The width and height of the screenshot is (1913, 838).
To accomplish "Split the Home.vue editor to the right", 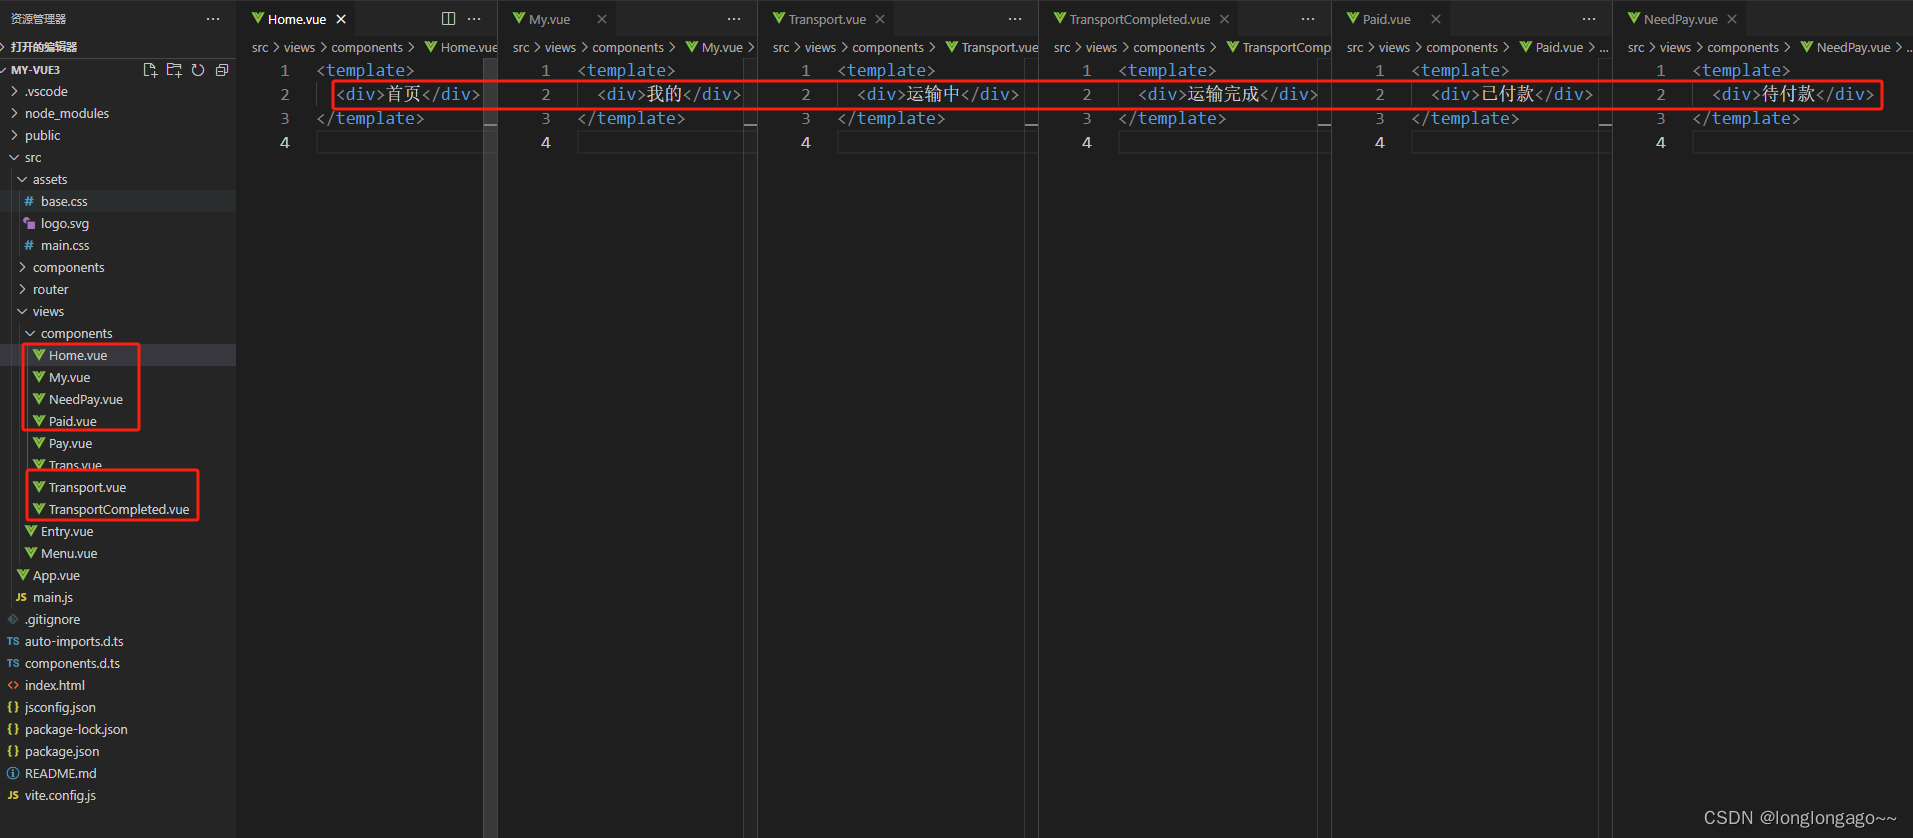I will (448, 19).
